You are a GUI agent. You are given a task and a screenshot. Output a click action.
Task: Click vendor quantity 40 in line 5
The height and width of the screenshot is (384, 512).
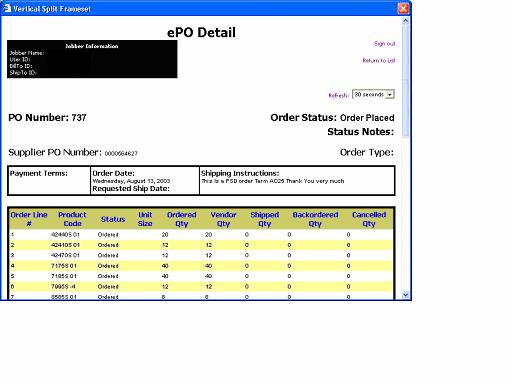click(x=208, y=276)
